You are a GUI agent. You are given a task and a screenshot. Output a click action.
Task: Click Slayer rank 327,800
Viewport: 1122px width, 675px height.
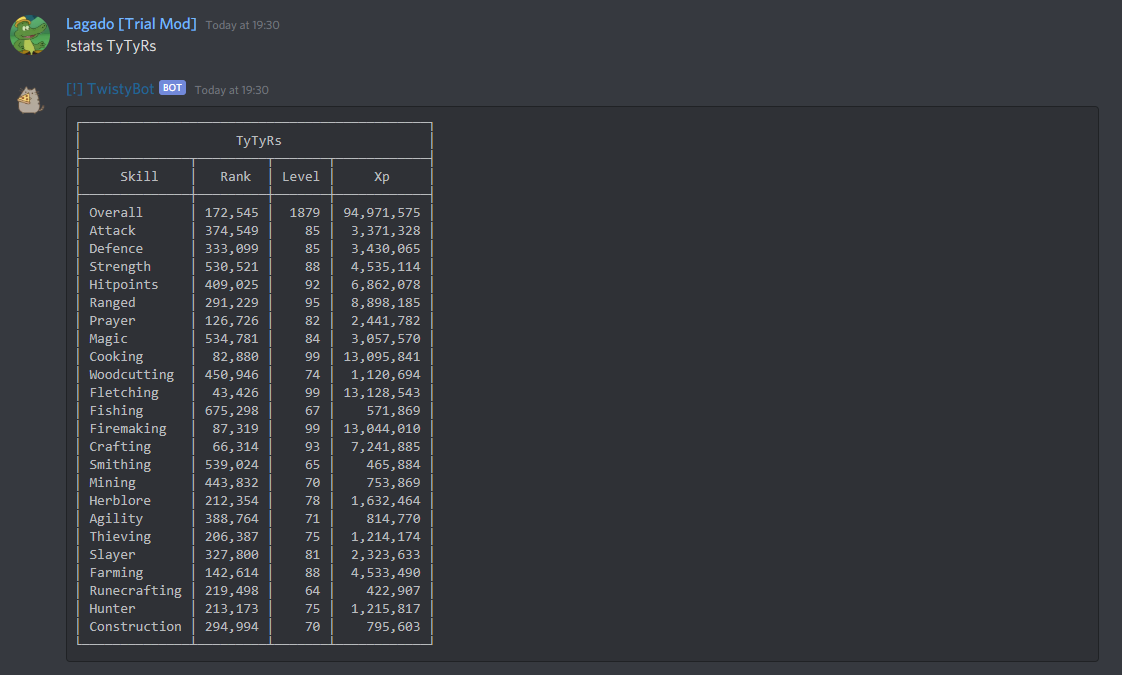click(232, 554)
